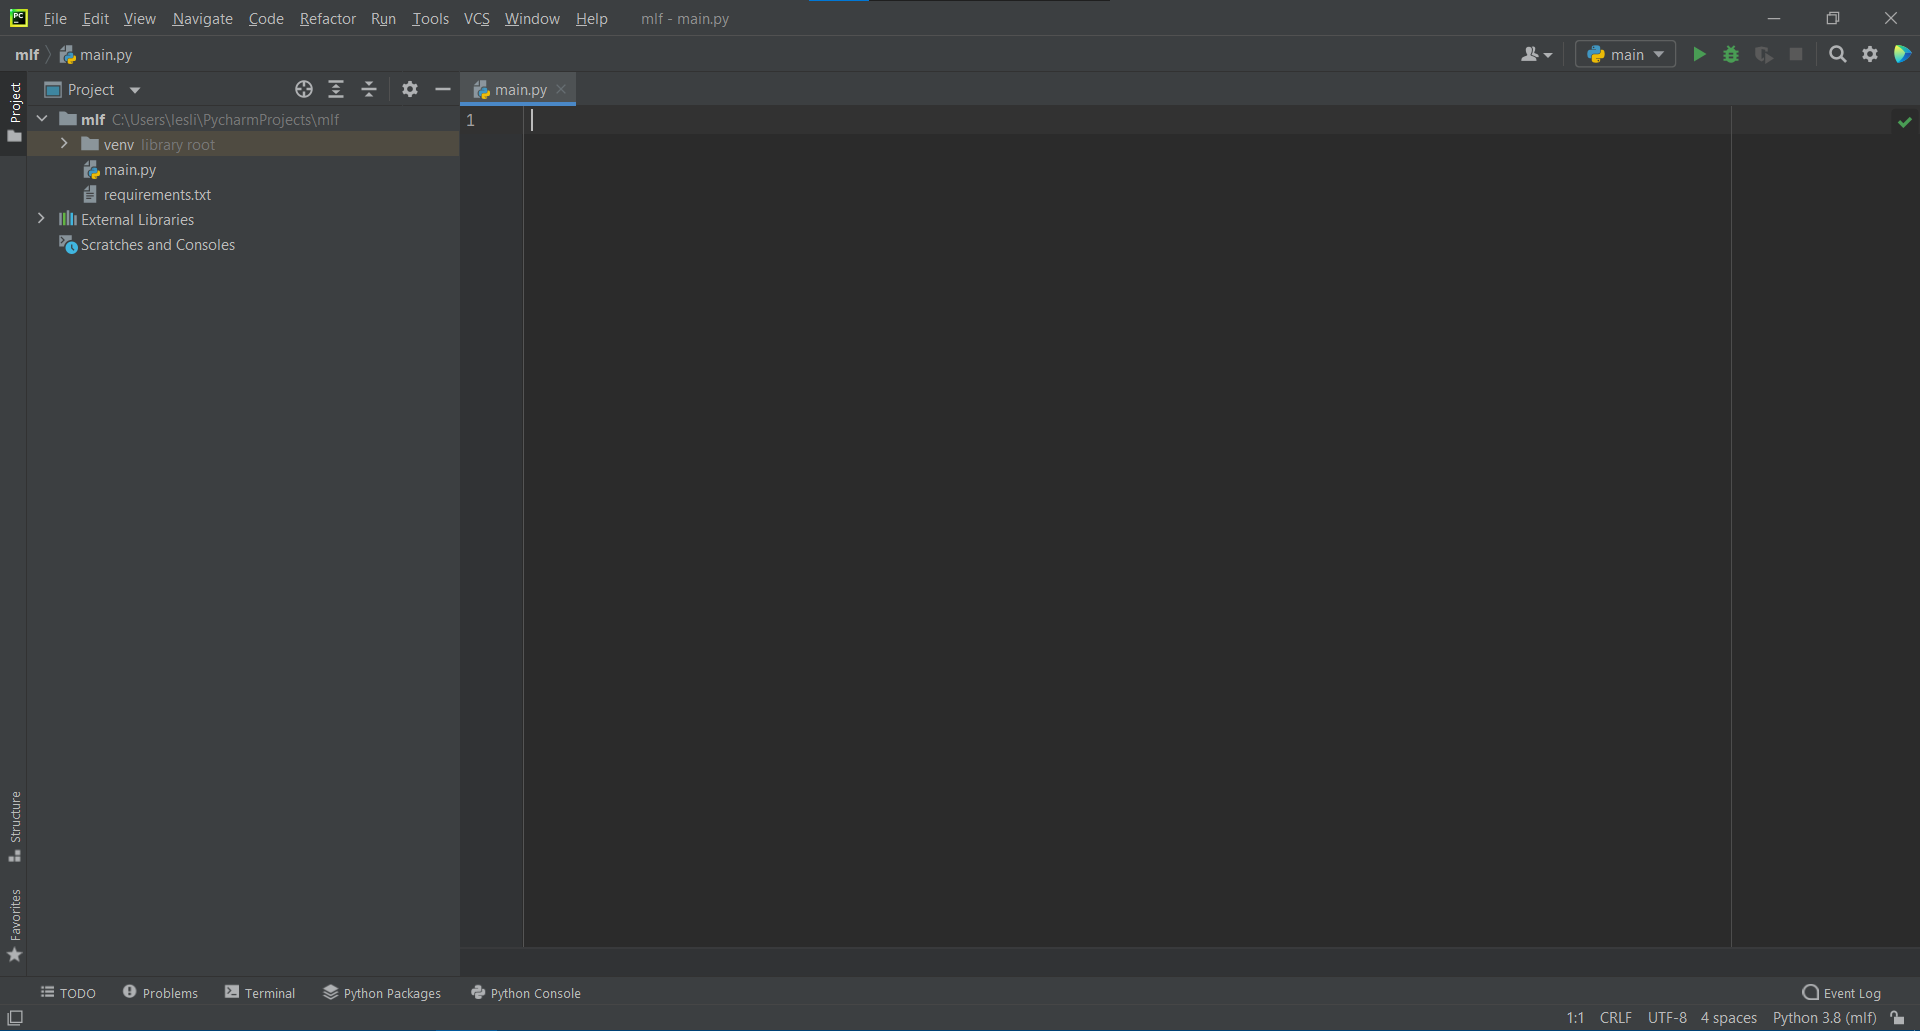Start debugging with the bug icon
This screenshot has width=1920, height=1031.
[1731, 55]
